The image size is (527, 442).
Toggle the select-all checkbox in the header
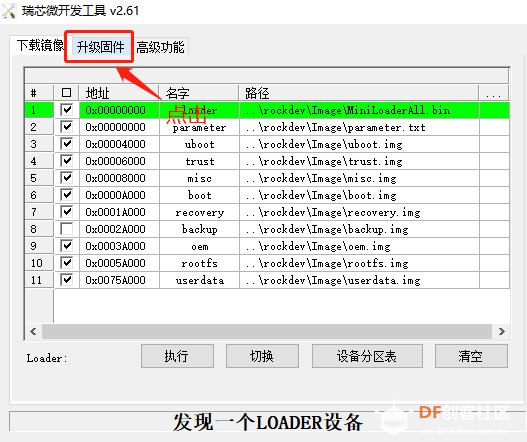click(x=67, y=93)
